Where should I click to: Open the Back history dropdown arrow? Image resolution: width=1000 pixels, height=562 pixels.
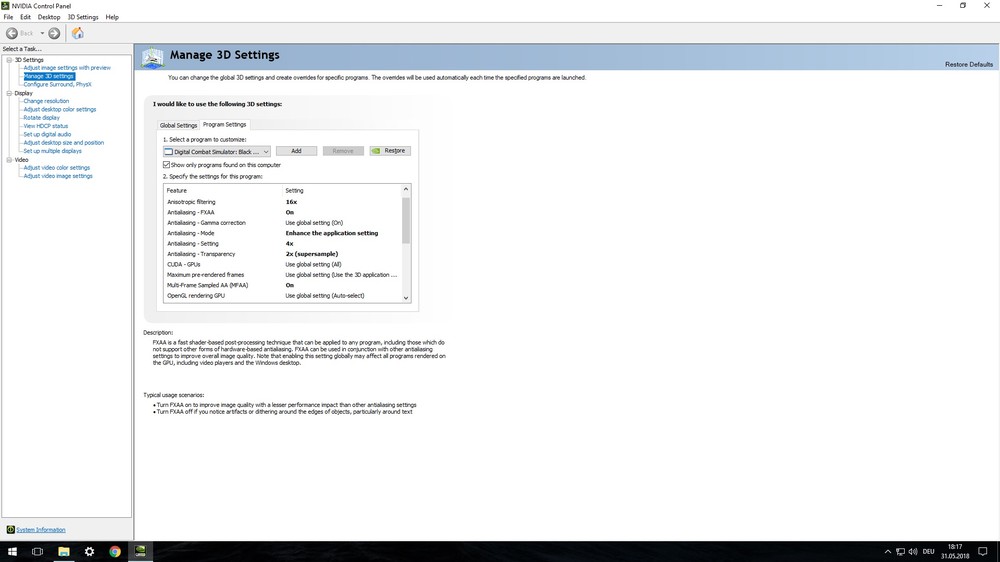coord(42,33)
